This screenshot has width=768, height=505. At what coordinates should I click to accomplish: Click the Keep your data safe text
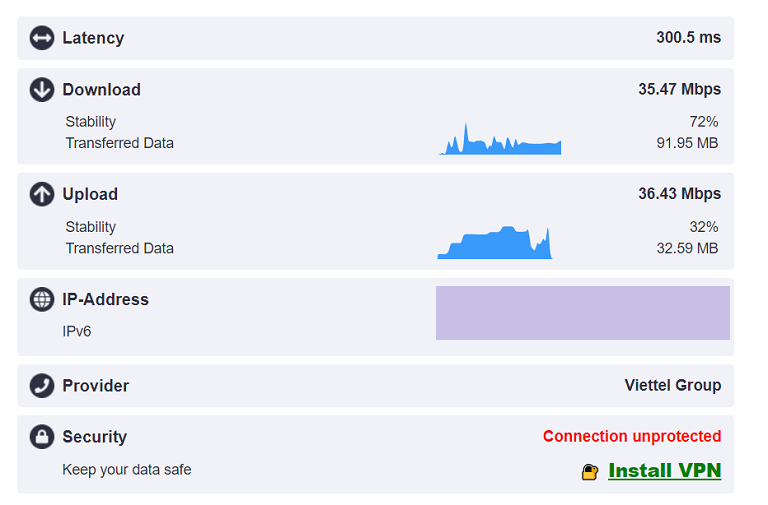click(x=126, y=470)
